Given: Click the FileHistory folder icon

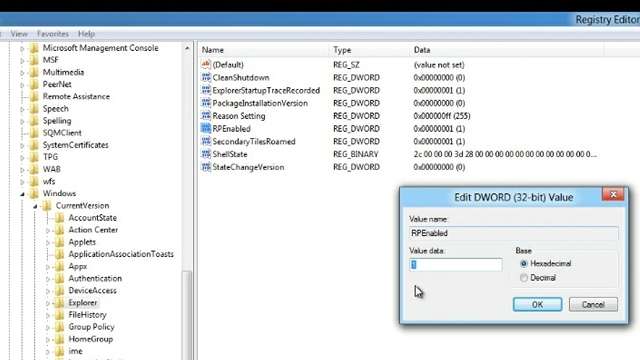Looking at the screenshot, I should 60,315.
